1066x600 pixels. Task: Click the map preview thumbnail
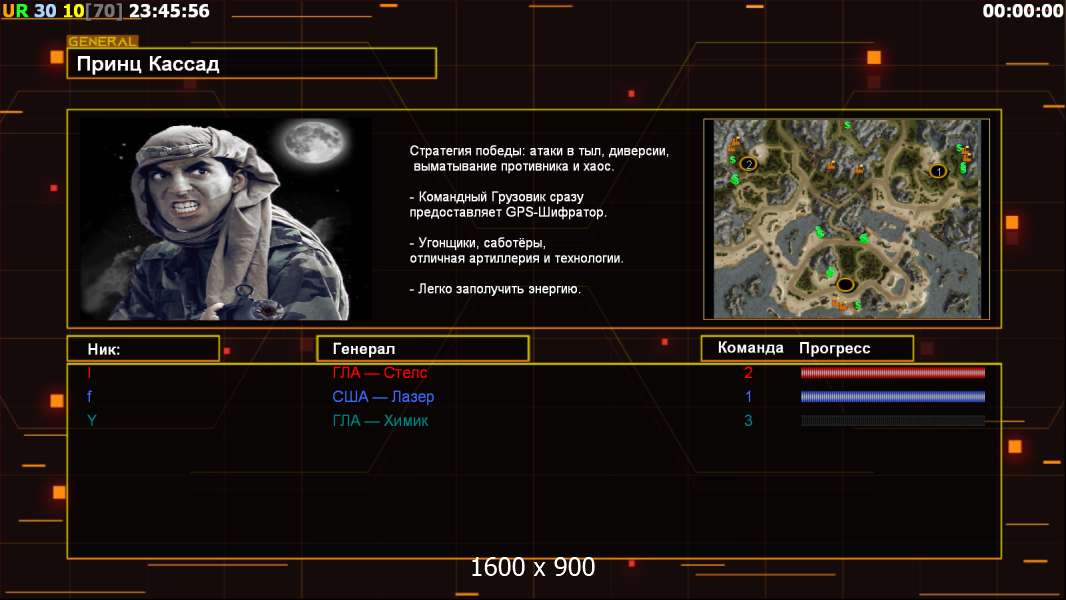point(846,219)
